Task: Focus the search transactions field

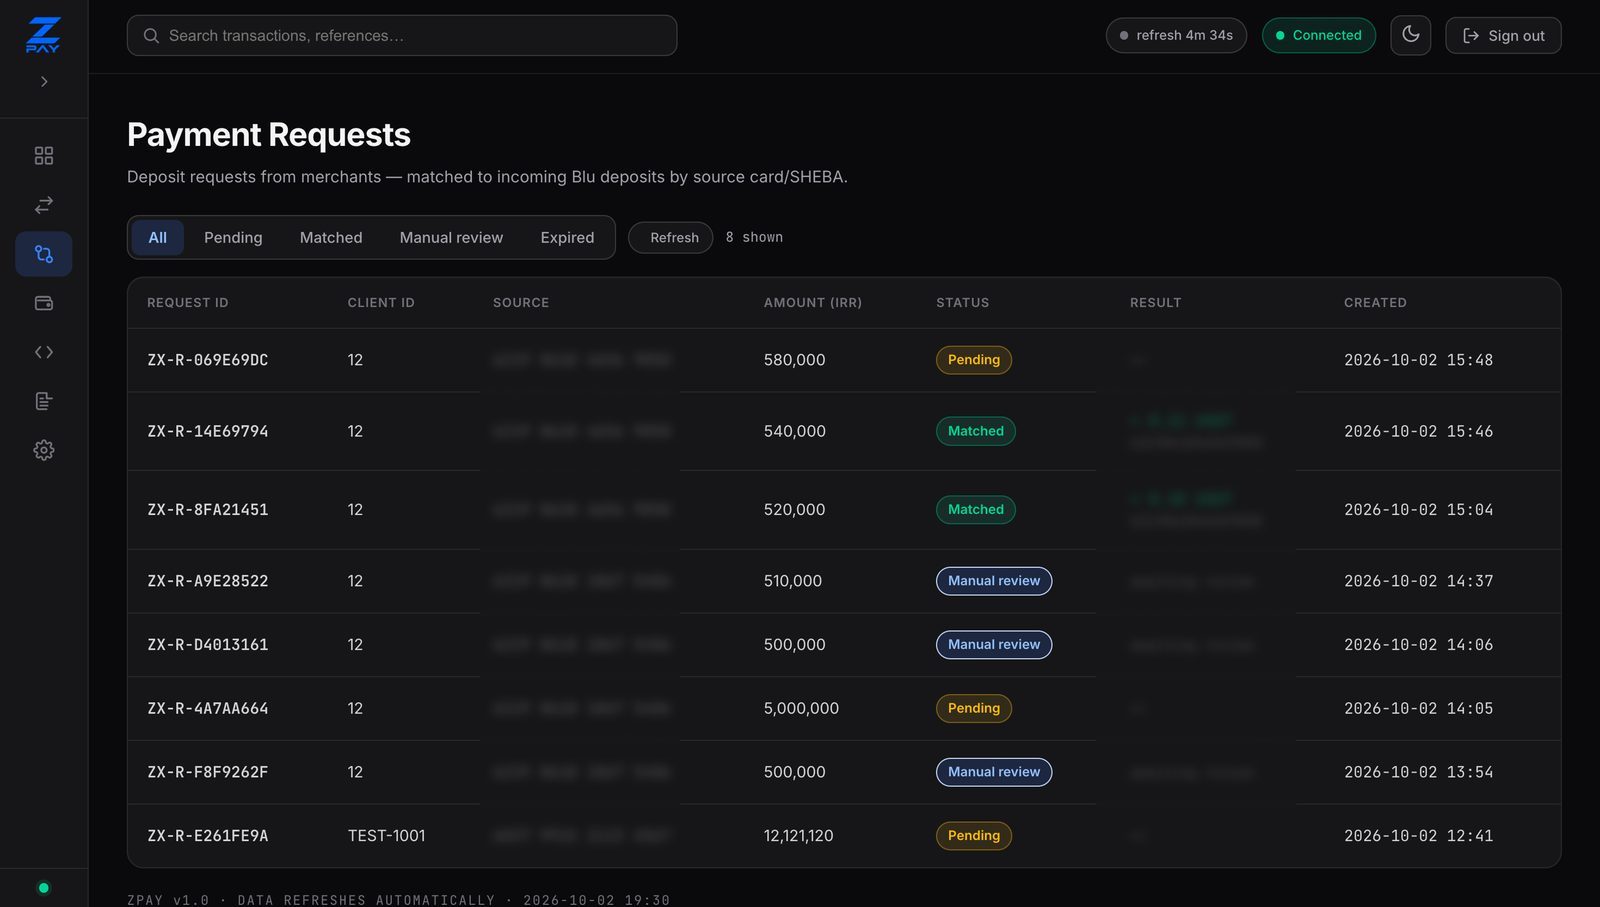Action: click(402, 35)
